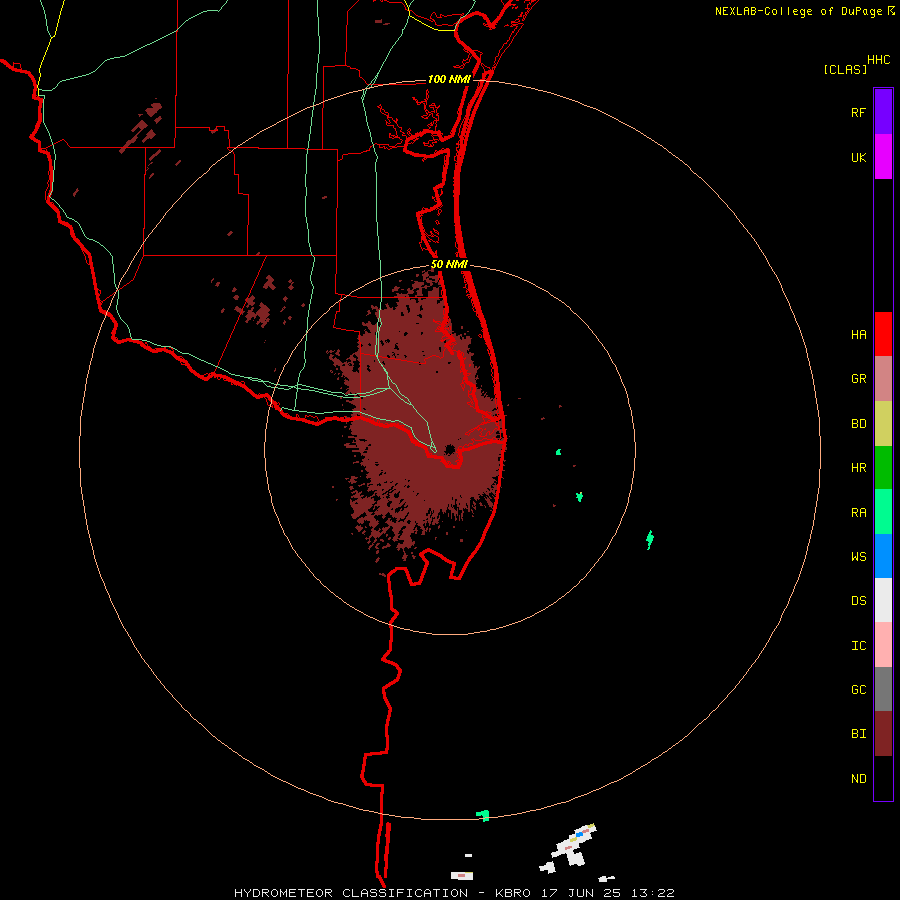The height and width of the screenshot is (900, 900).
Task: Click the light green RA swatch
Action: click(x=883, y=512)
